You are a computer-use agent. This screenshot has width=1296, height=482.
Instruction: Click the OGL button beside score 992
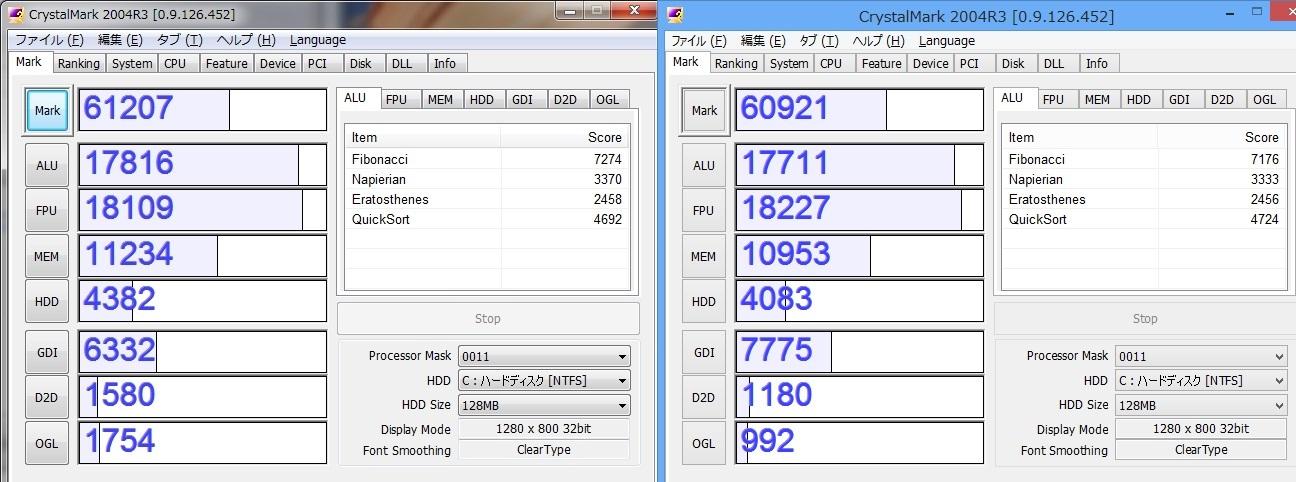[x=704, y=443]
